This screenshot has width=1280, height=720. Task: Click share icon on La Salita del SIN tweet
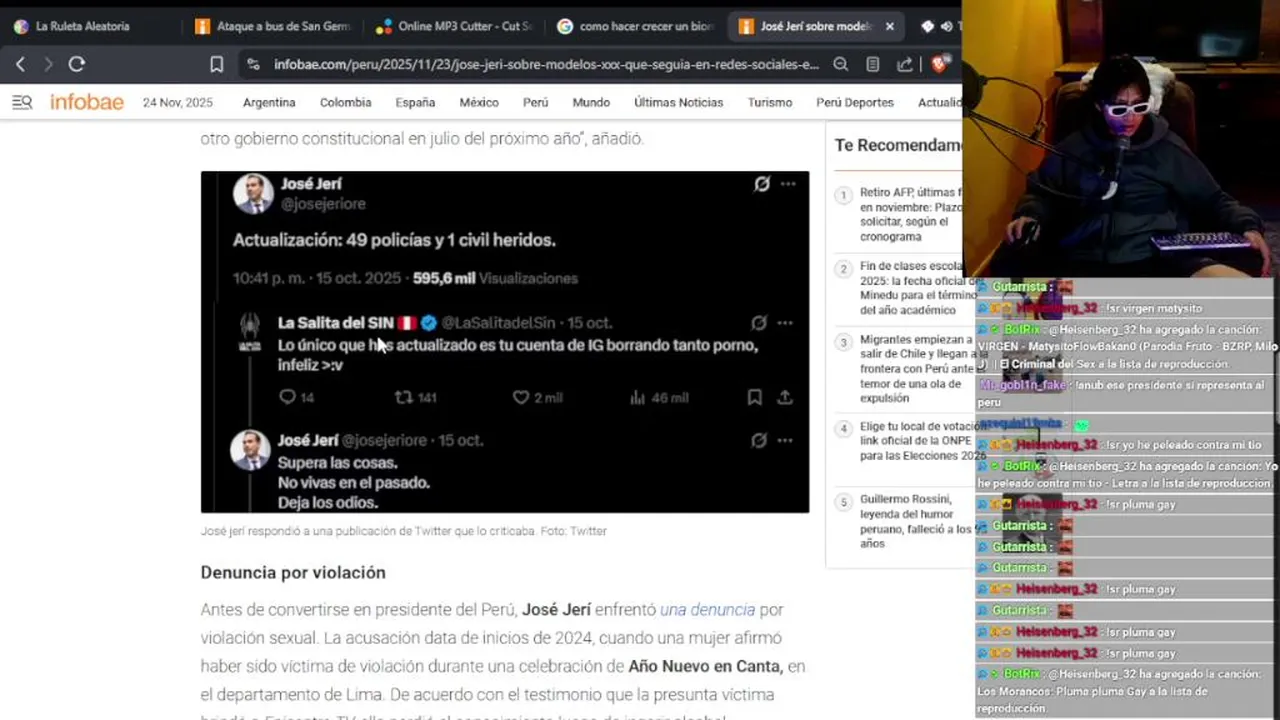(x=785, y=397)
